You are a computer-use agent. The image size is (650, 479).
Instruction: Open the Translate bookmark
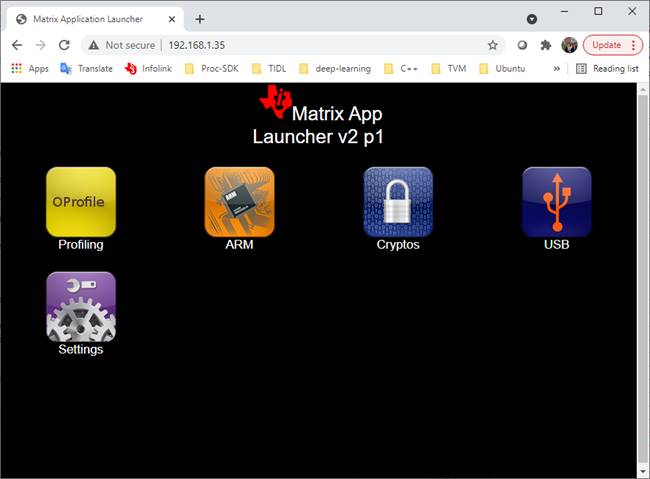pyautogui.click(x=86, y=69)
